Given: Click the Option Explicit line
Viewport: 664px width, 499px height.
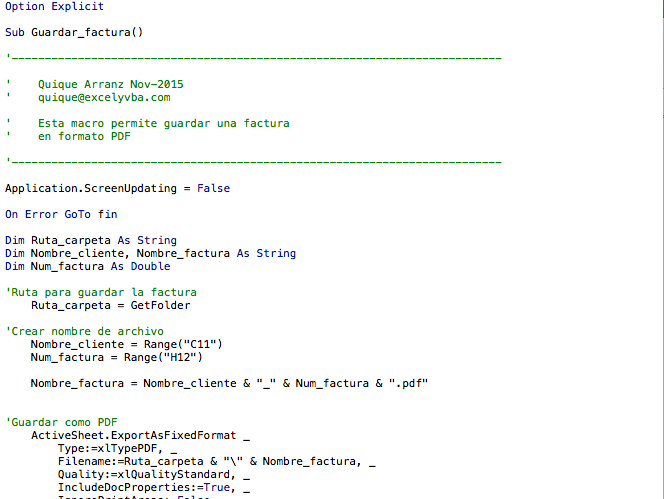Looking at the screenshot, I should click(x=54, y=6).
